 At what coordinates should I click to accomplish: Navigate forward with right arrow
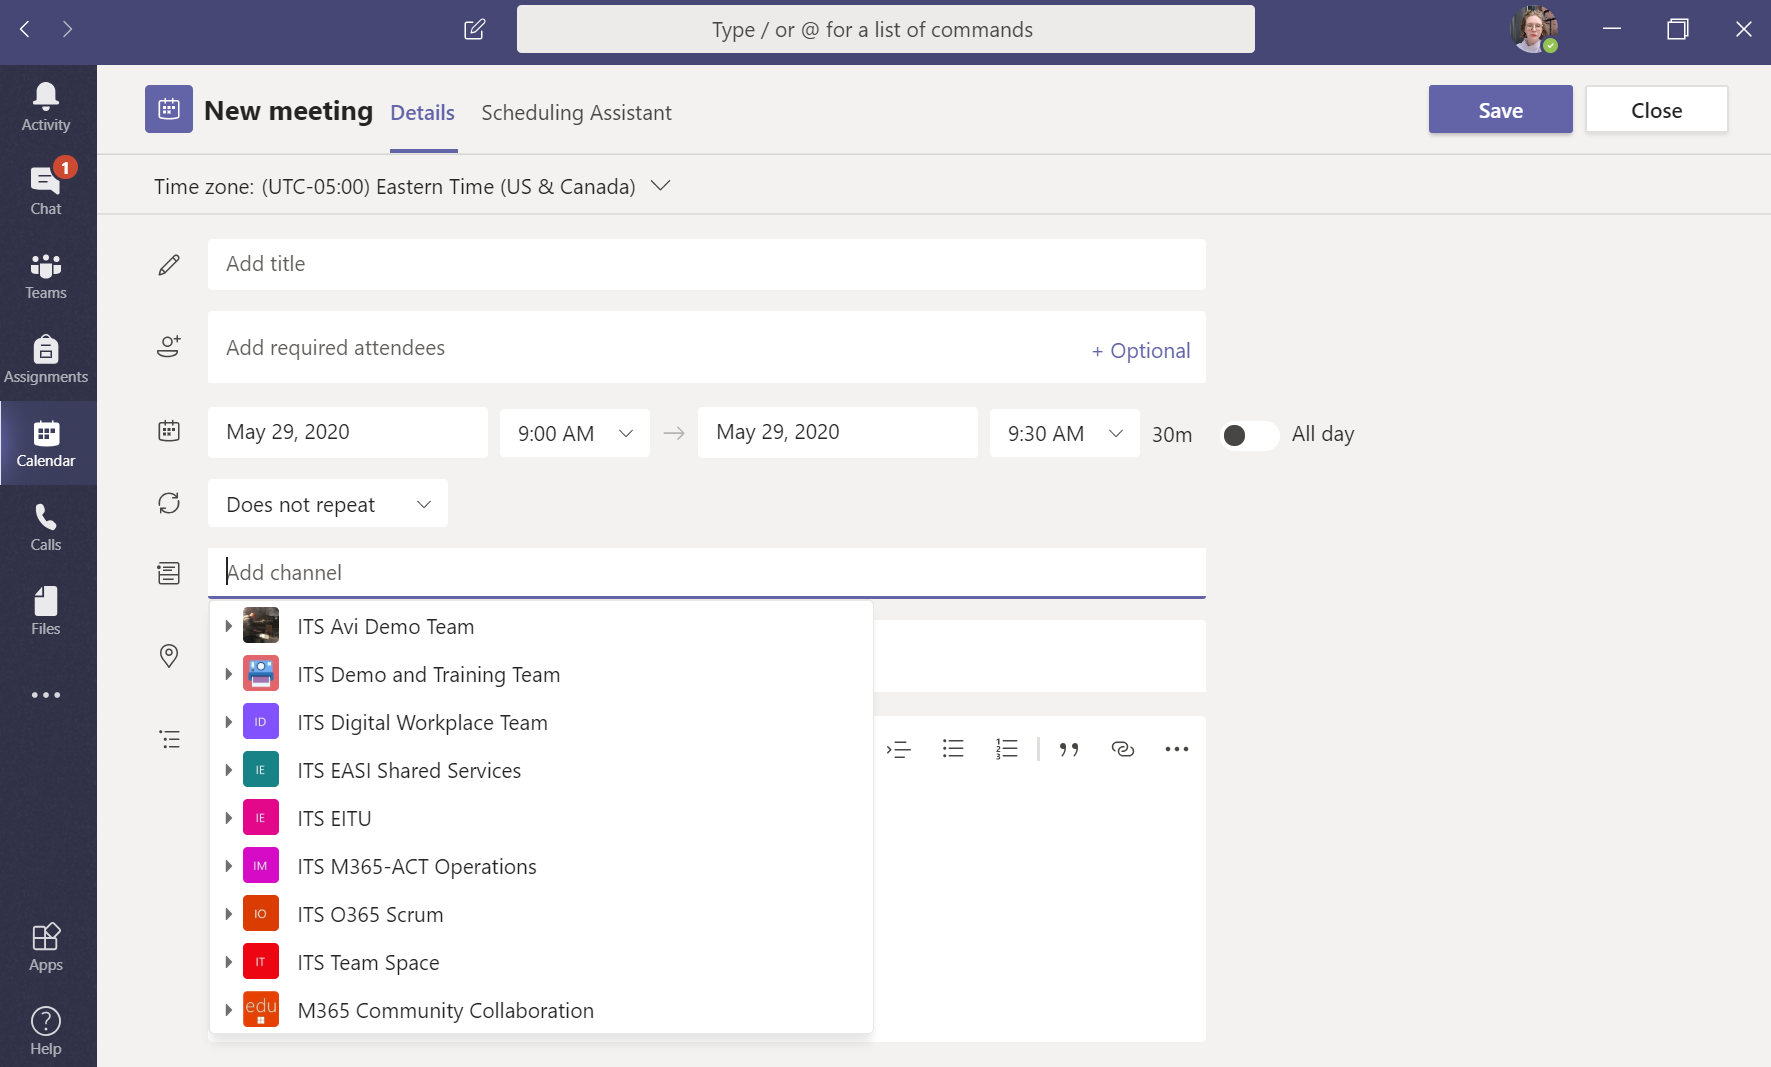[x=67, y=29]
